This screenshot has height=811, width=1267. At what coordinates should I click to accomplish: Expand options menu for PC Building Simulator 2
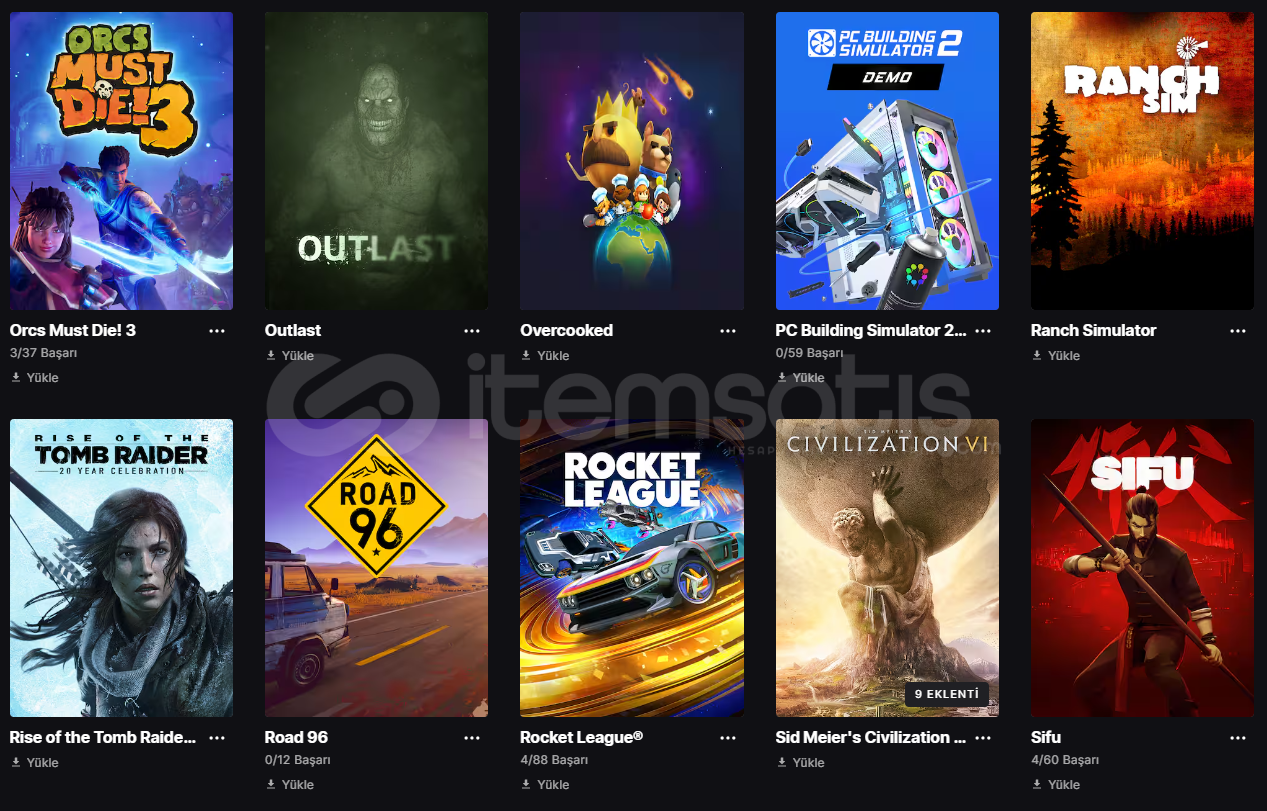(x=983, y=331)
